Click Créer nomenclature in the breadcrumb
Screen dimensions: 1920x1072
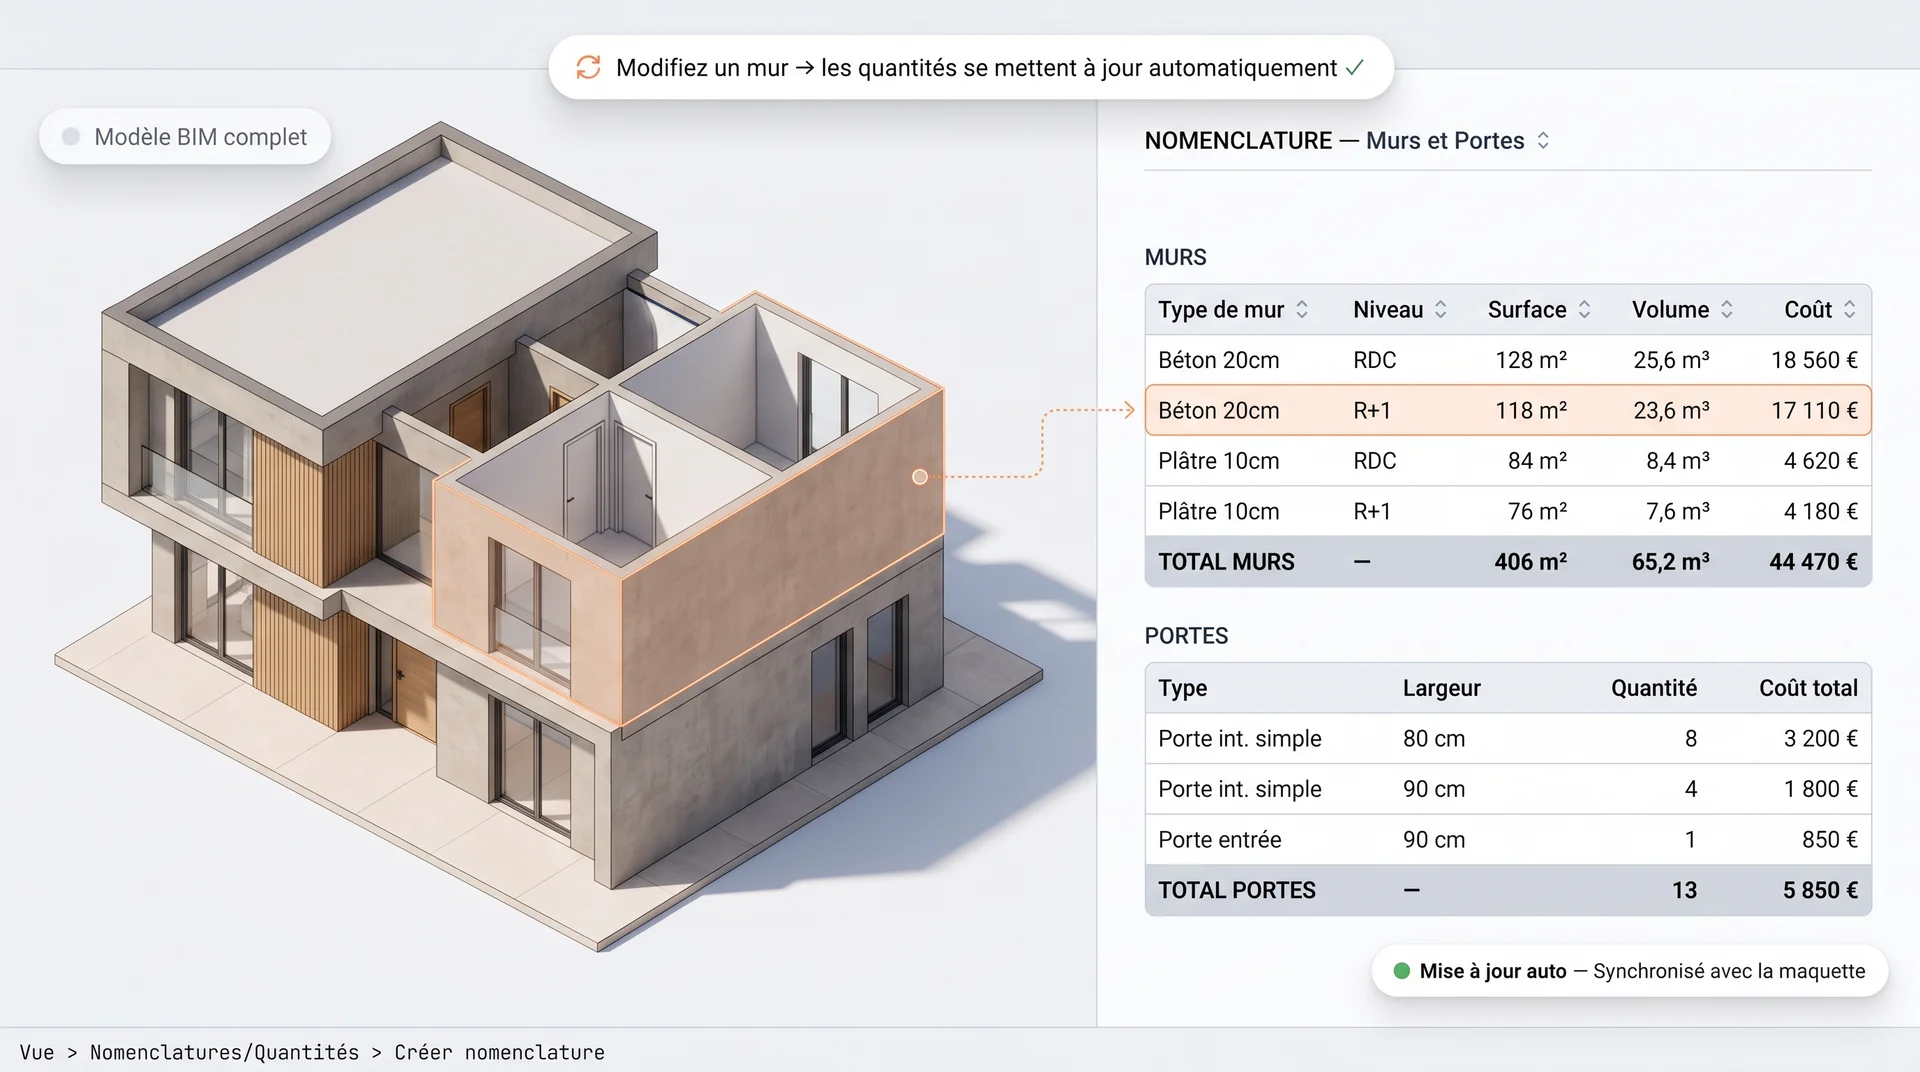499,1052
